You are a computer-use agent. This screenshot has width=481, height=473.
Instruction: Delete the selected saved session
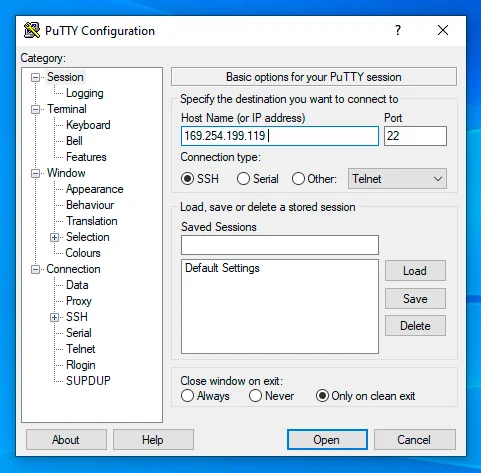click(415, 326)
